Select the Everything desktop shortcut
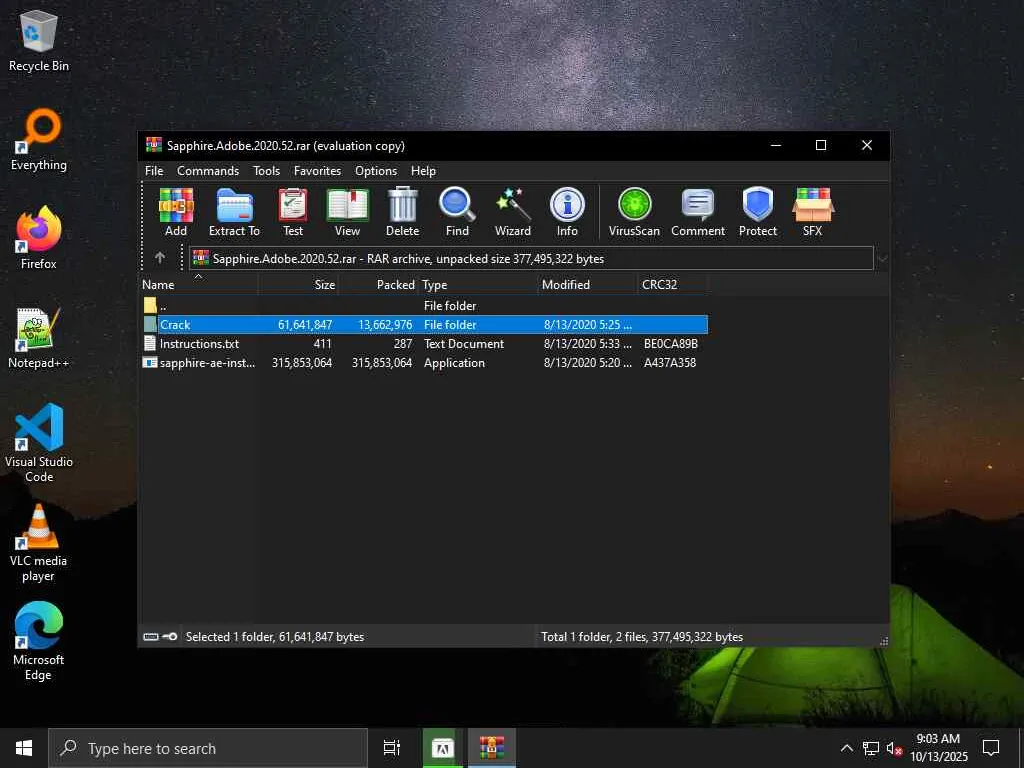The height and width of the screenshot is (768, 1024). (x=39, y=140)
